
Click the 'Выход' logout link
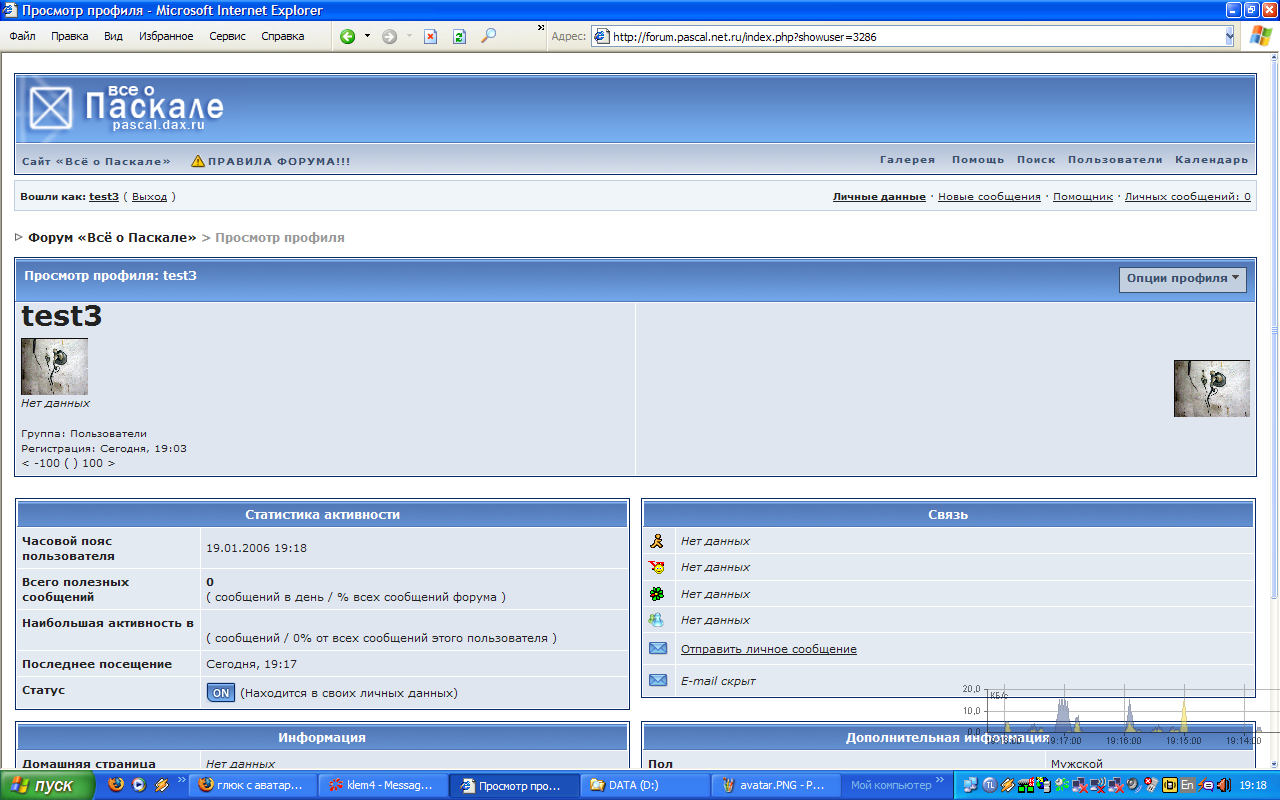click(149, 197)
